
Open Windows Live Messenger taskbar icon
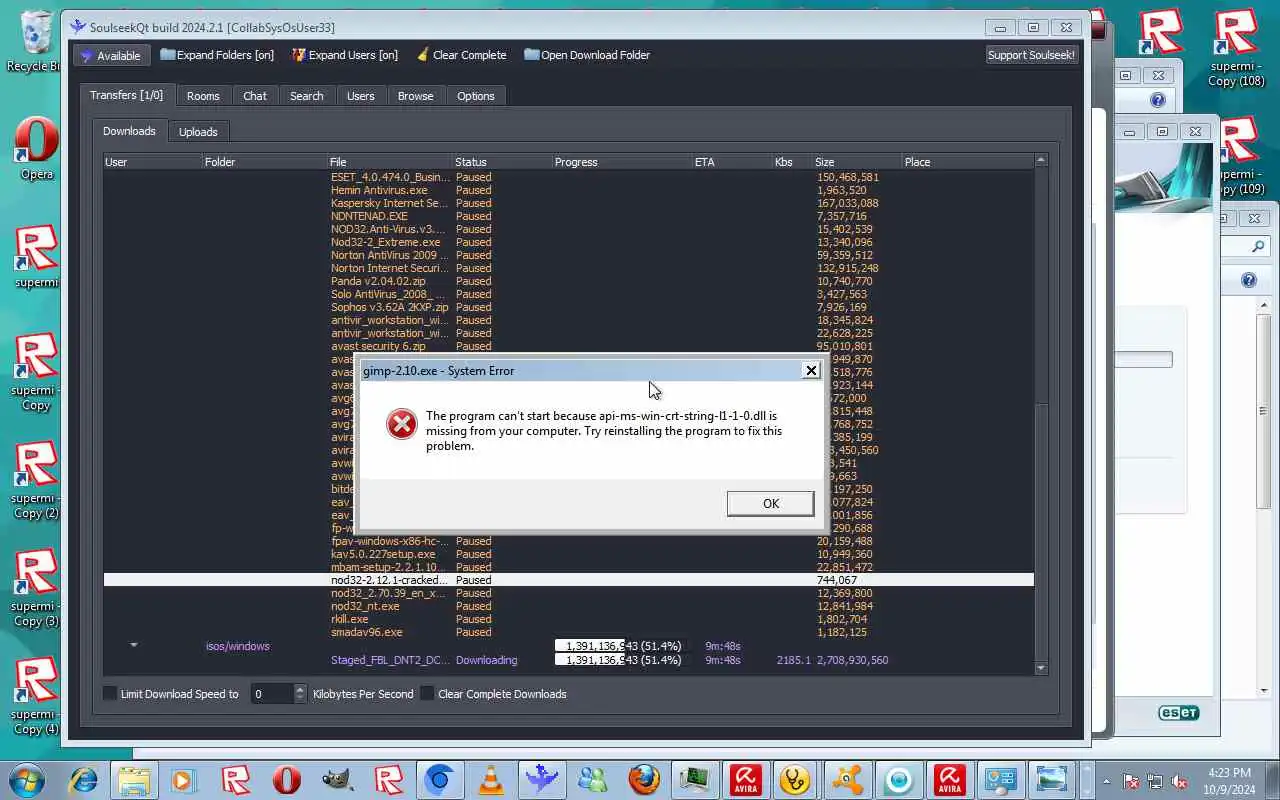click(x=592, y=780)
